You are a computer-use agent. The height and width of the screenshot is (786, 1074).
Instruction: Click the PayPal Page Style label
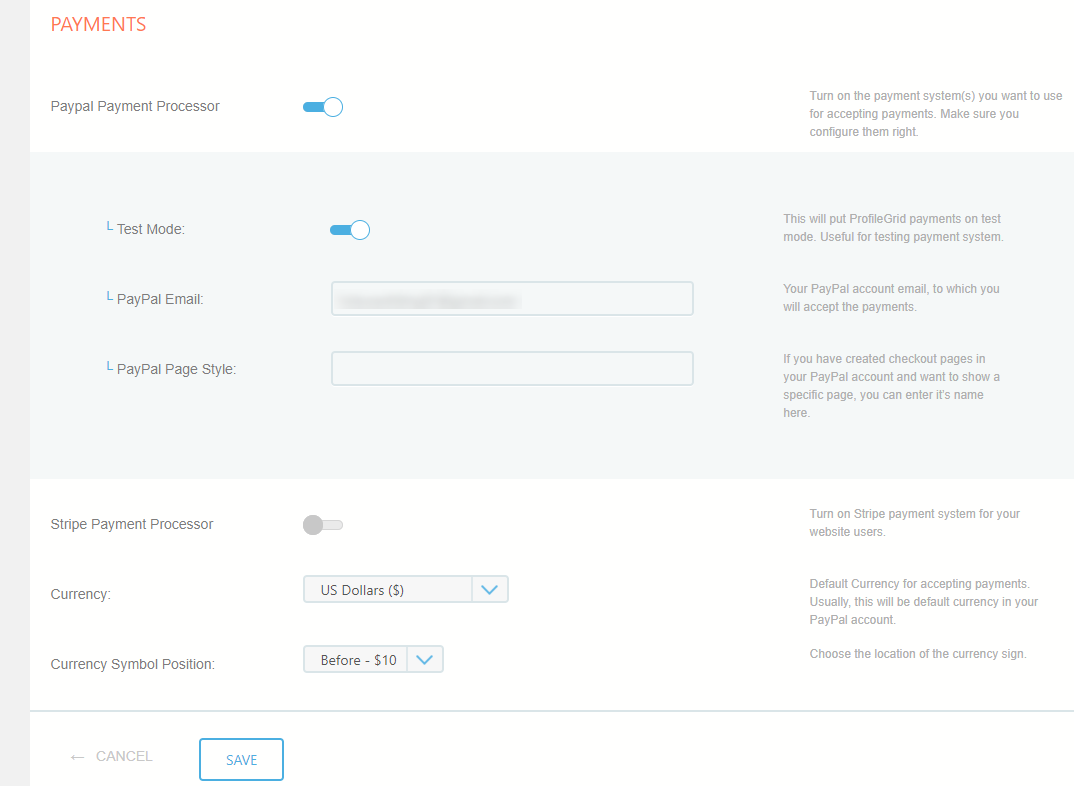(x=176, y=369)
